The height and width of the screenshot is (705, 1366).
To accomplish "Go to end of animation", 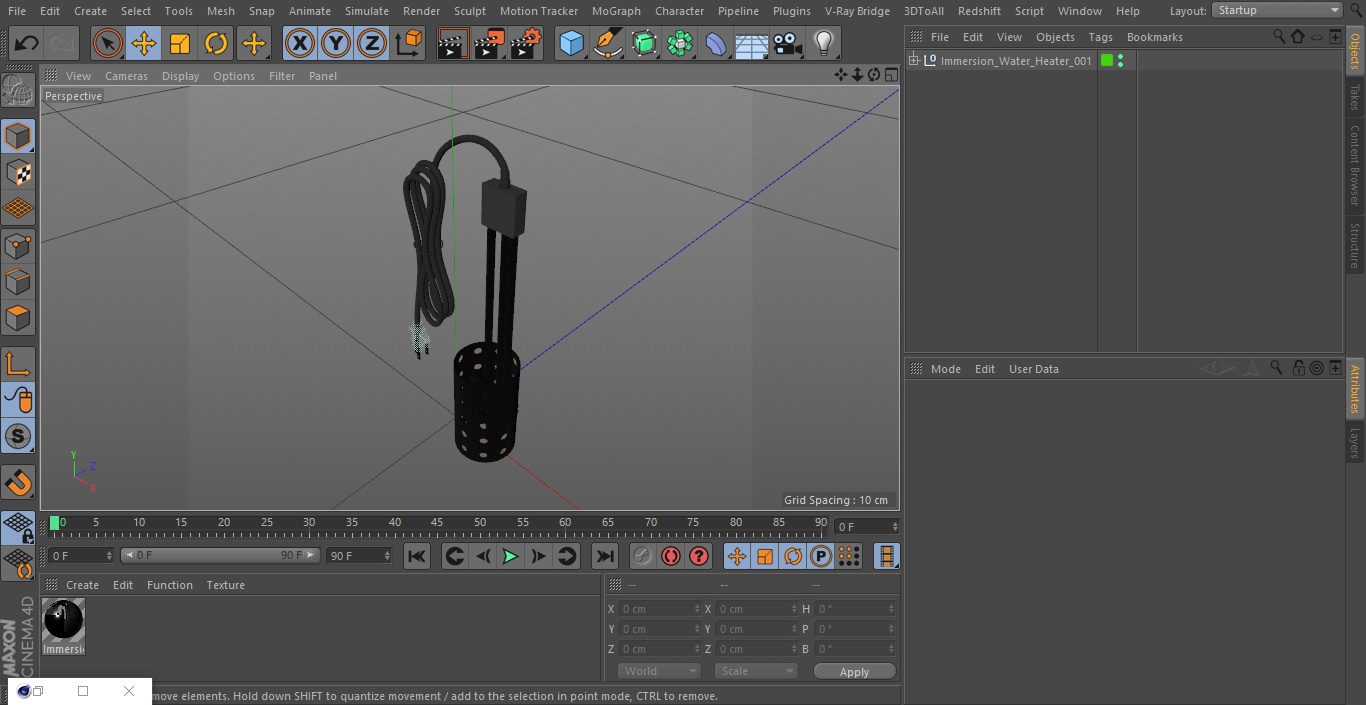I will click(605, 556).
